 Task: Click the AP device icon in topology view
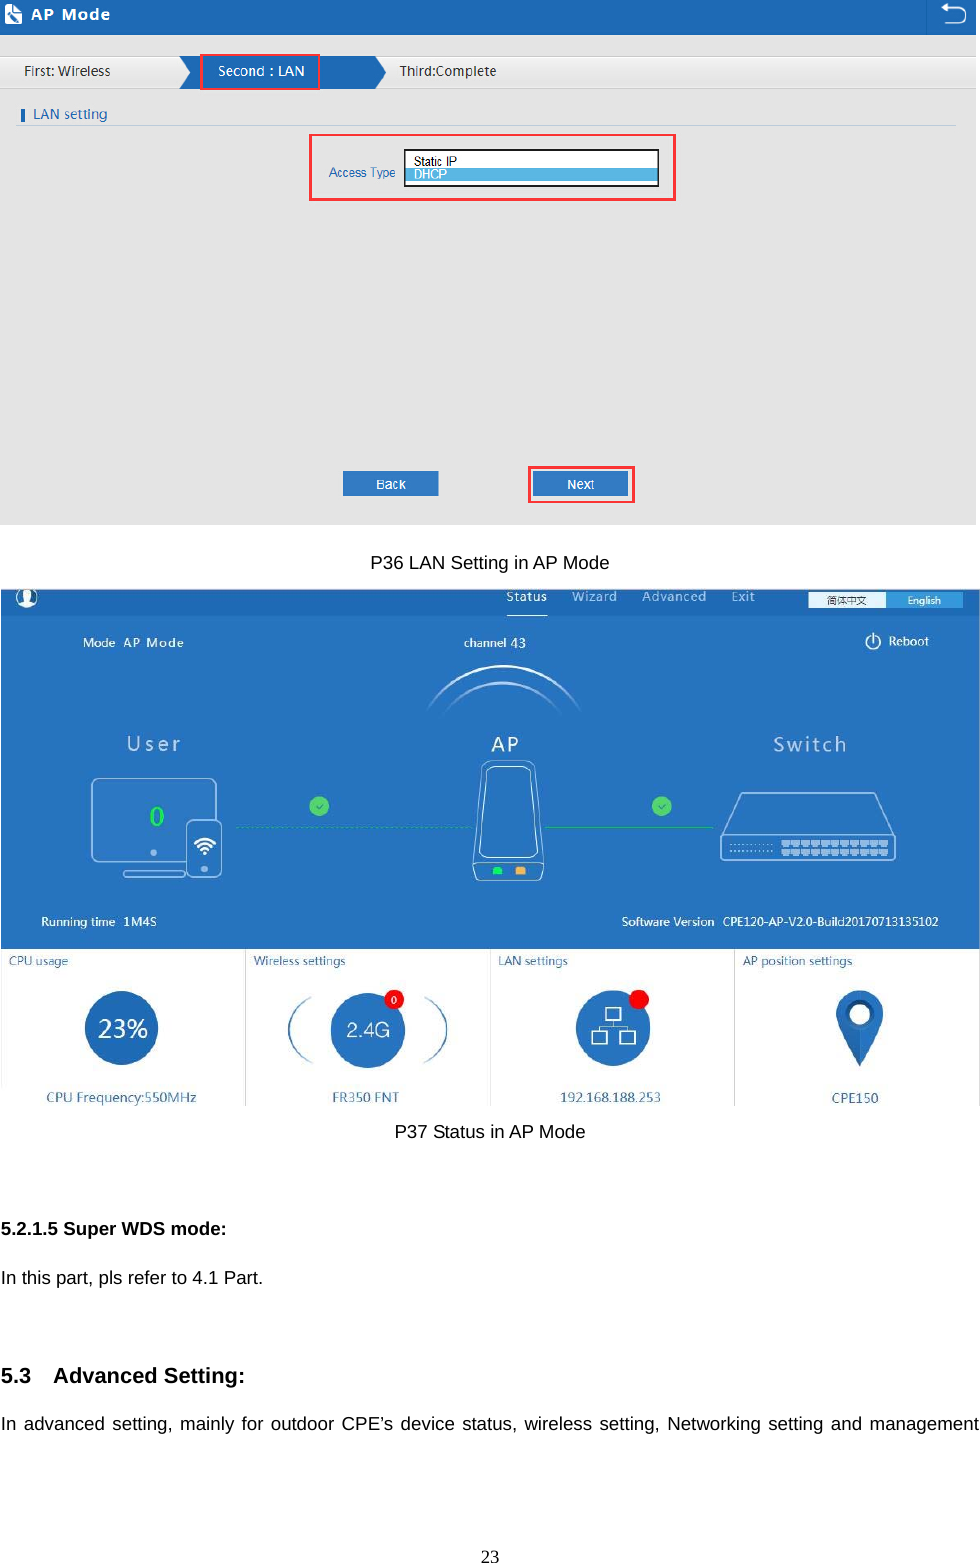[506, 820]
